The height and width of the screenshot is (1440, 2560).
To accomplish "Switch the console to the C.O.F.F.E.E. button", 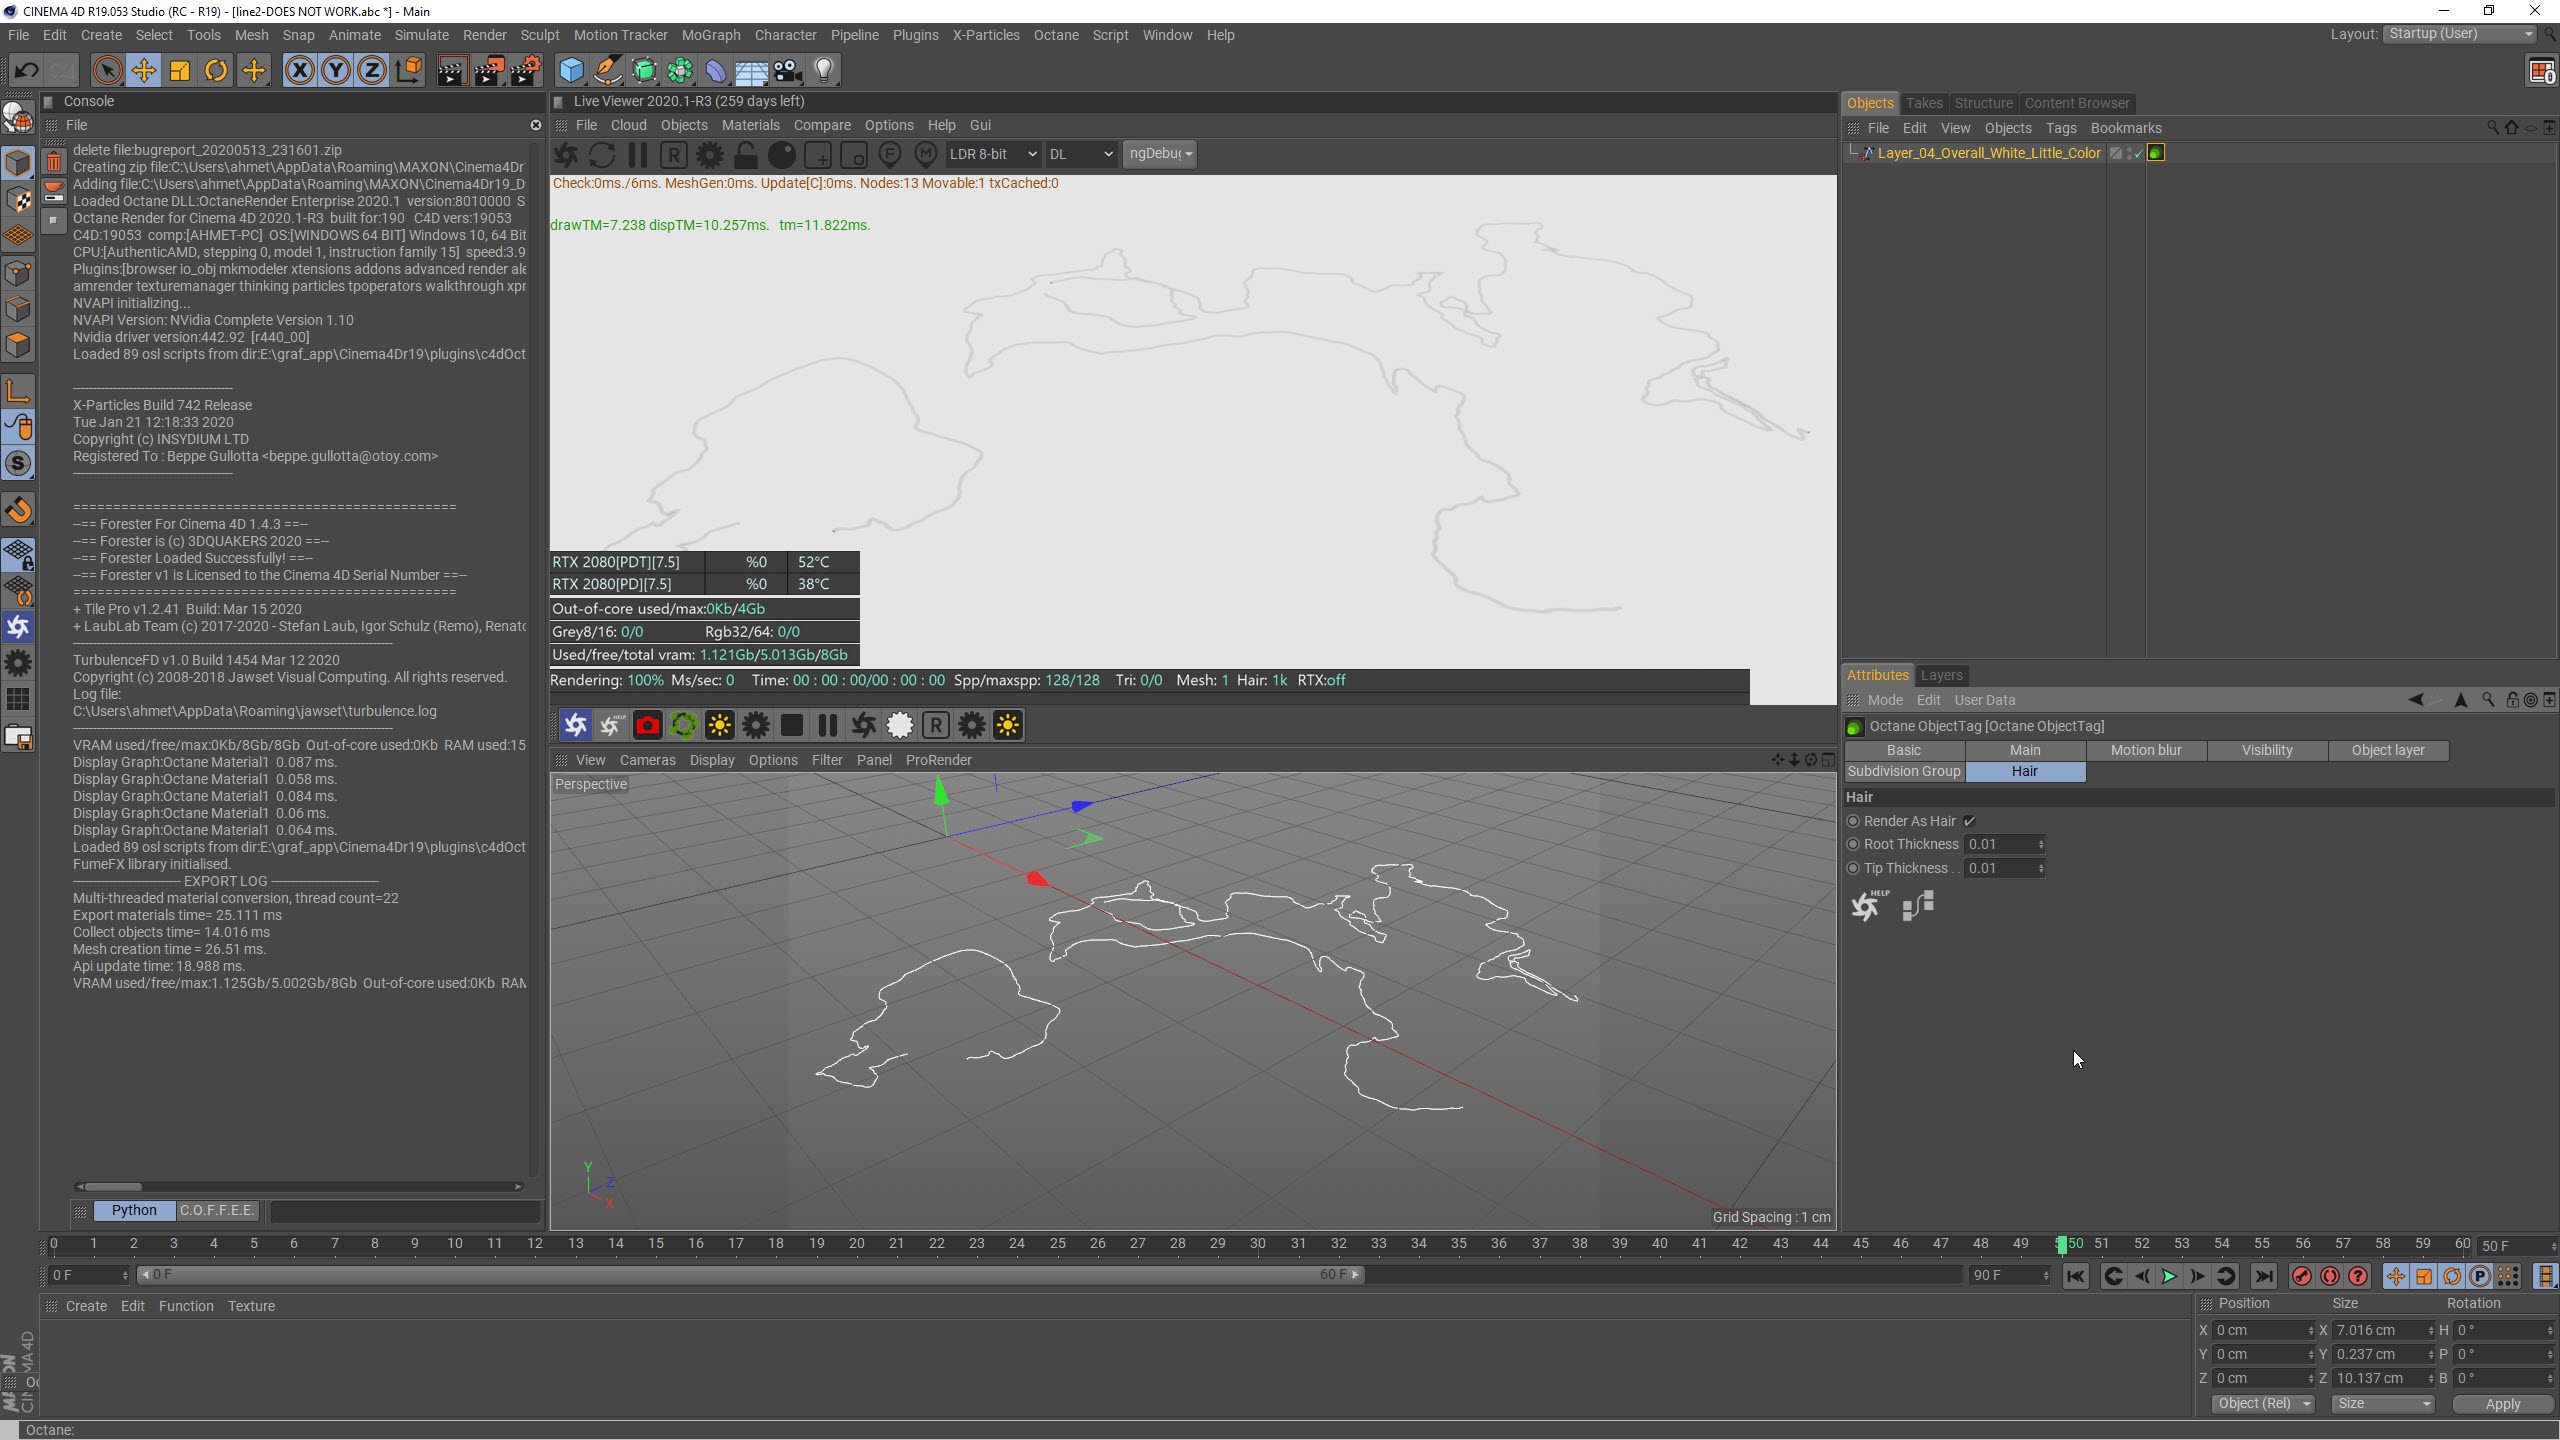I will [217, 1210].
